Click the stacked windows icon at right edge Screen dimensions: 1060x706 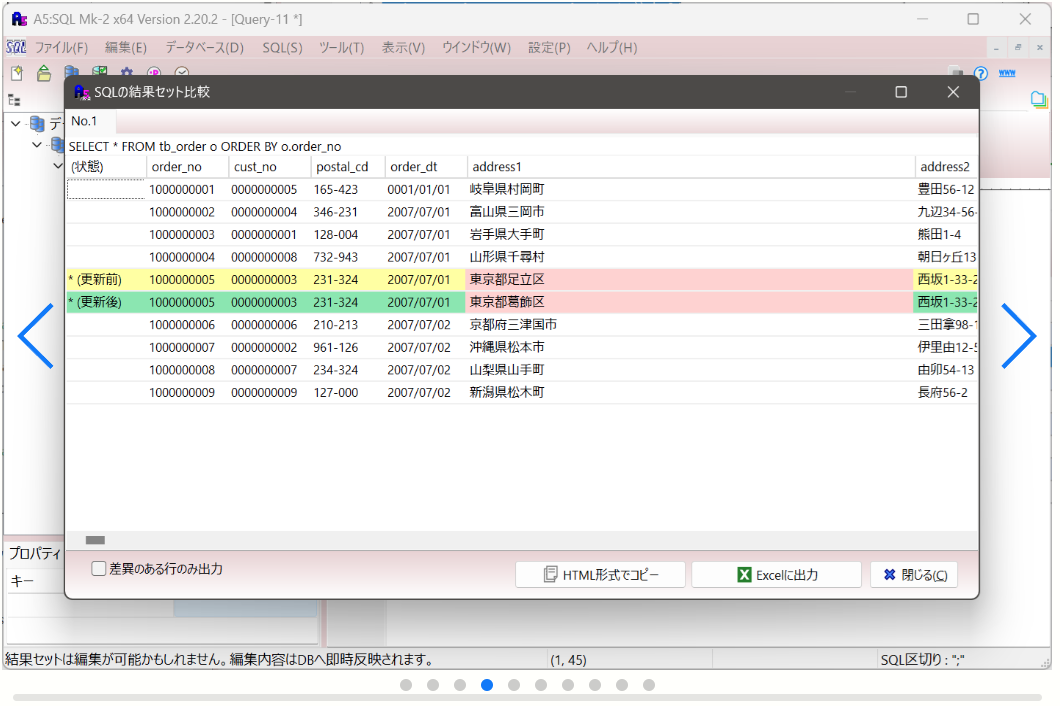point(1039,99)
